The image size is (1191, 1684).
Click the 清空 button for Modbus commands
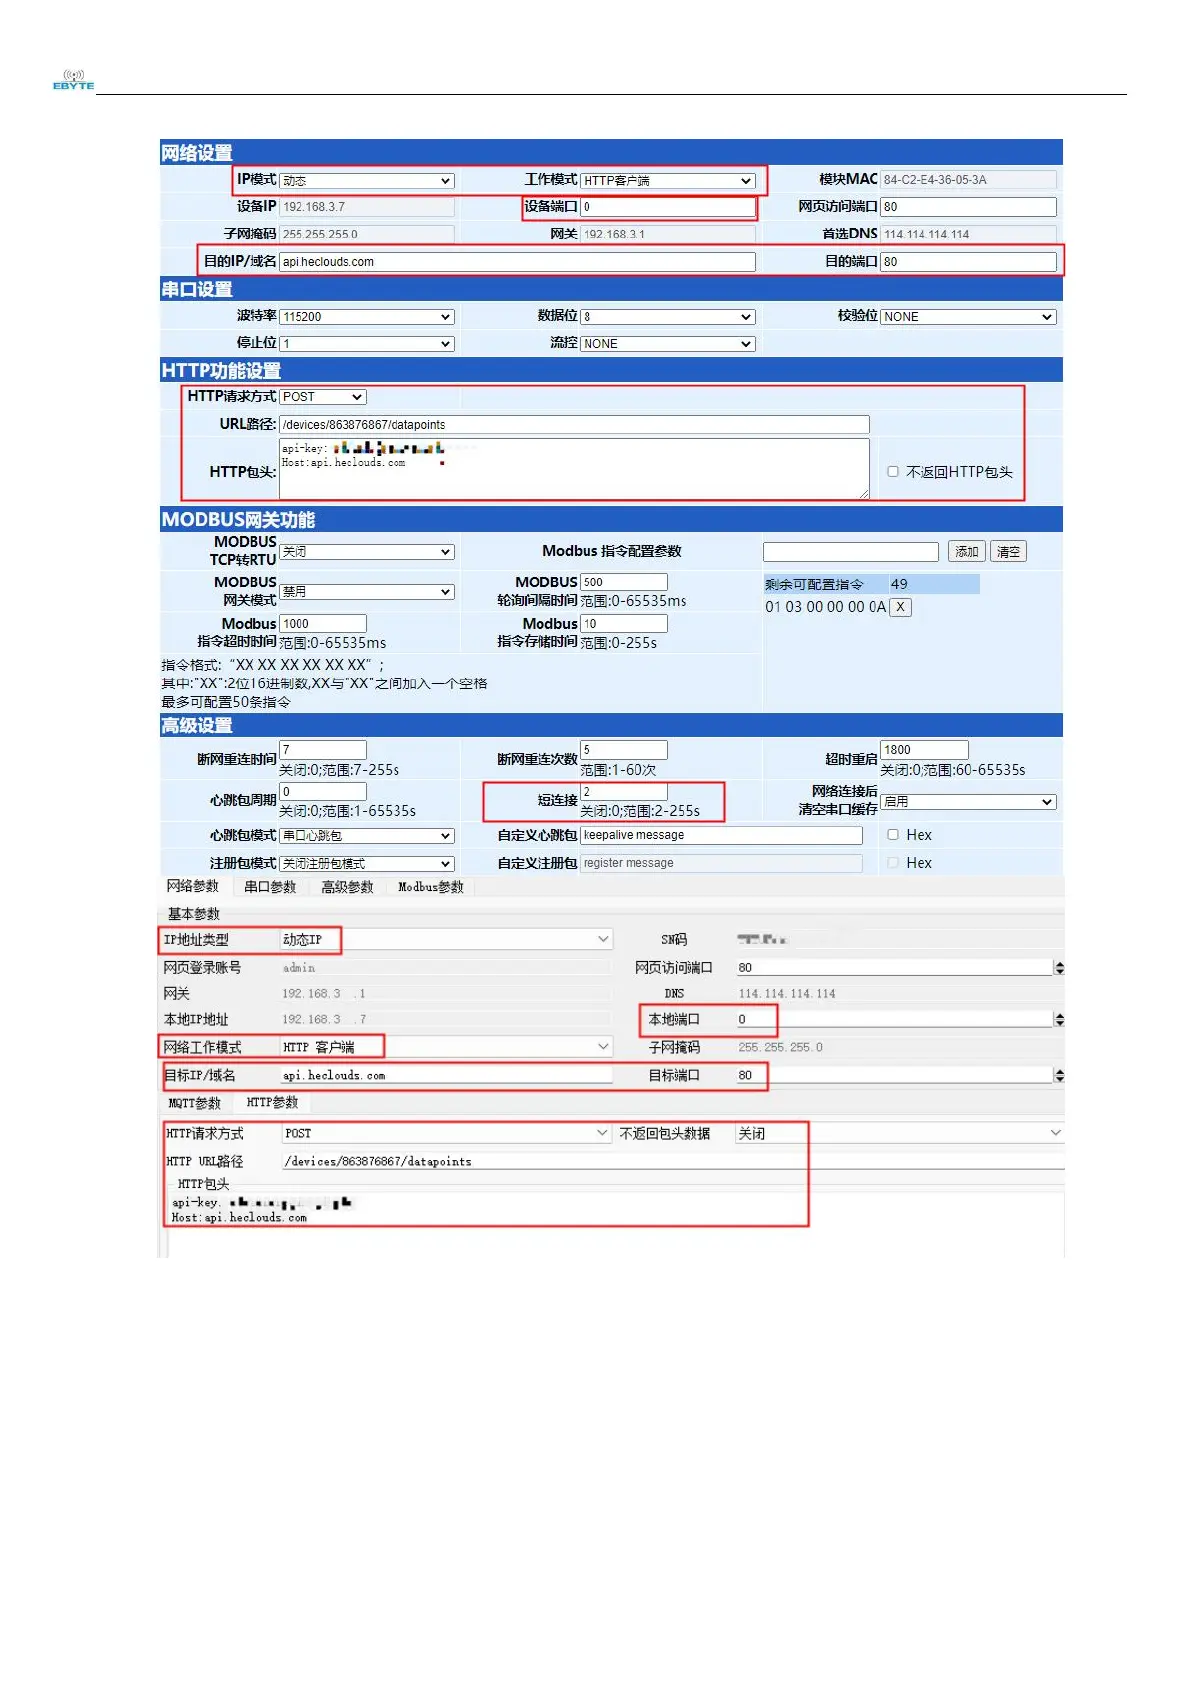[x=1008, y=552]
